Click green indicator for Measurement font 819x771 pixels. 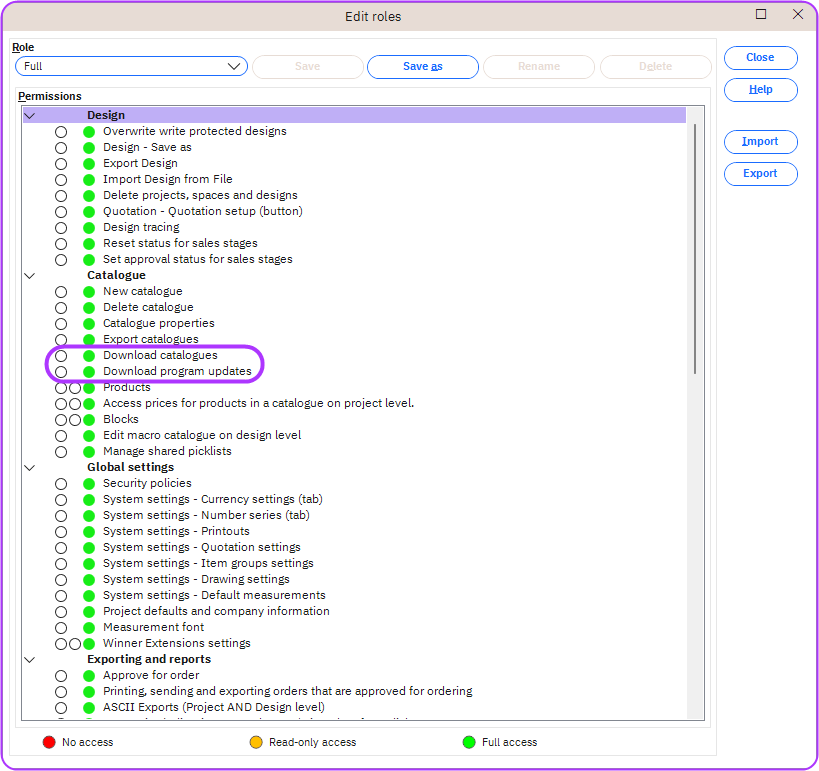pyautogui.click(x=89, y=627)
